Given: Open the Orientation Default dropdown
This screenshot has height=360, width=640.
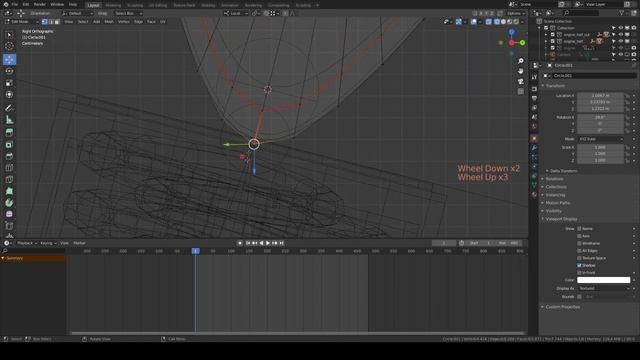Looking at the screenshot, I should [x=78, y=13].
